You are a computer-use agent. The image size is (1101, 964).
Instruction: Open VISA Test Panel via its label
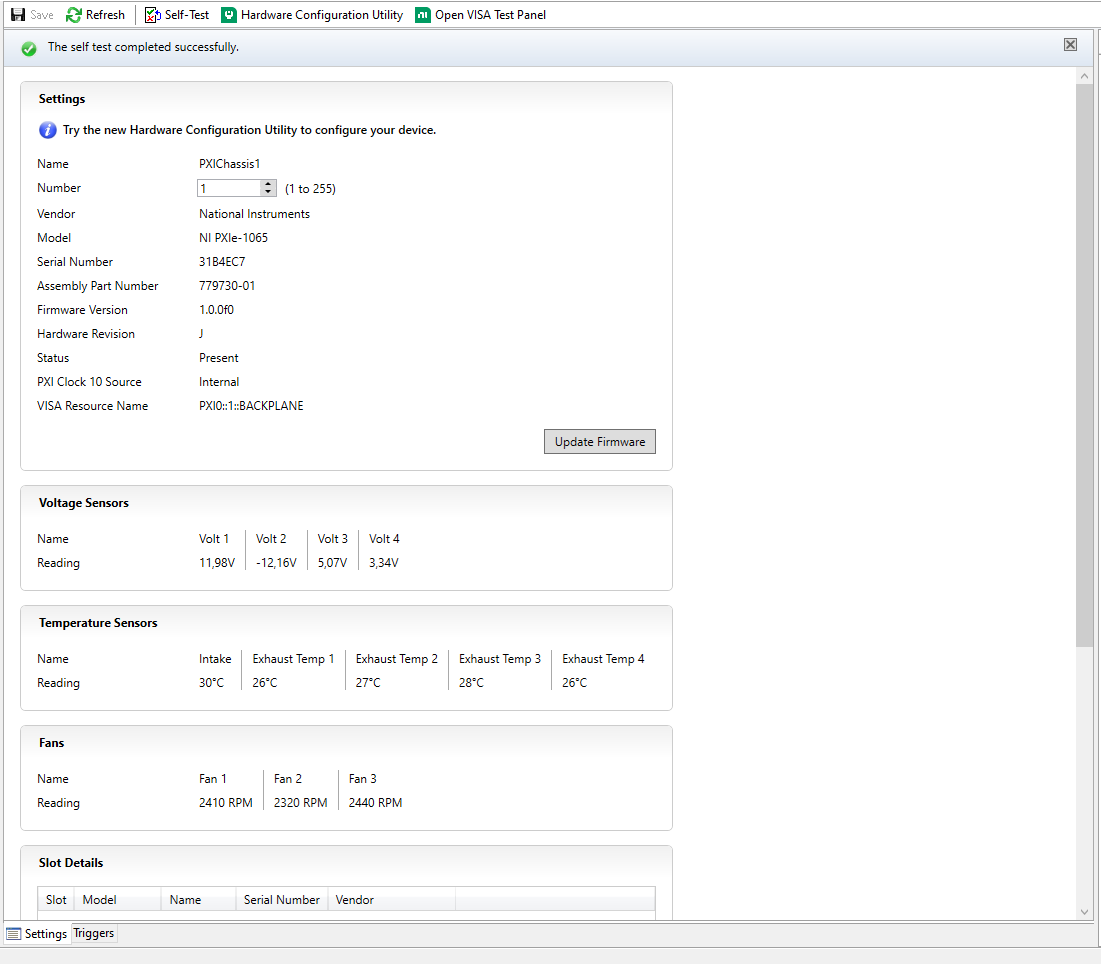tap(490, 15)
